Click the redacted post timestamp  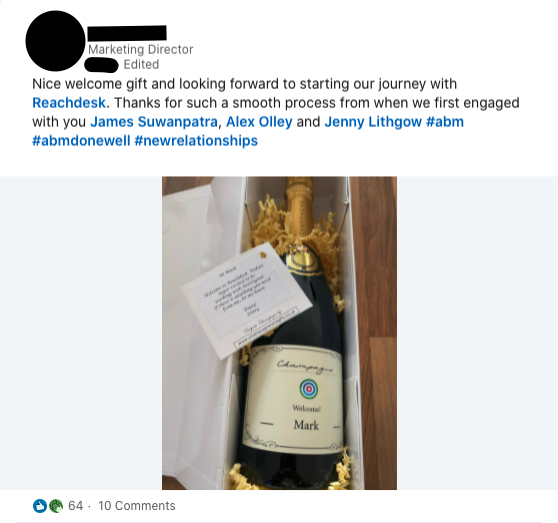[x=101, y=65]
